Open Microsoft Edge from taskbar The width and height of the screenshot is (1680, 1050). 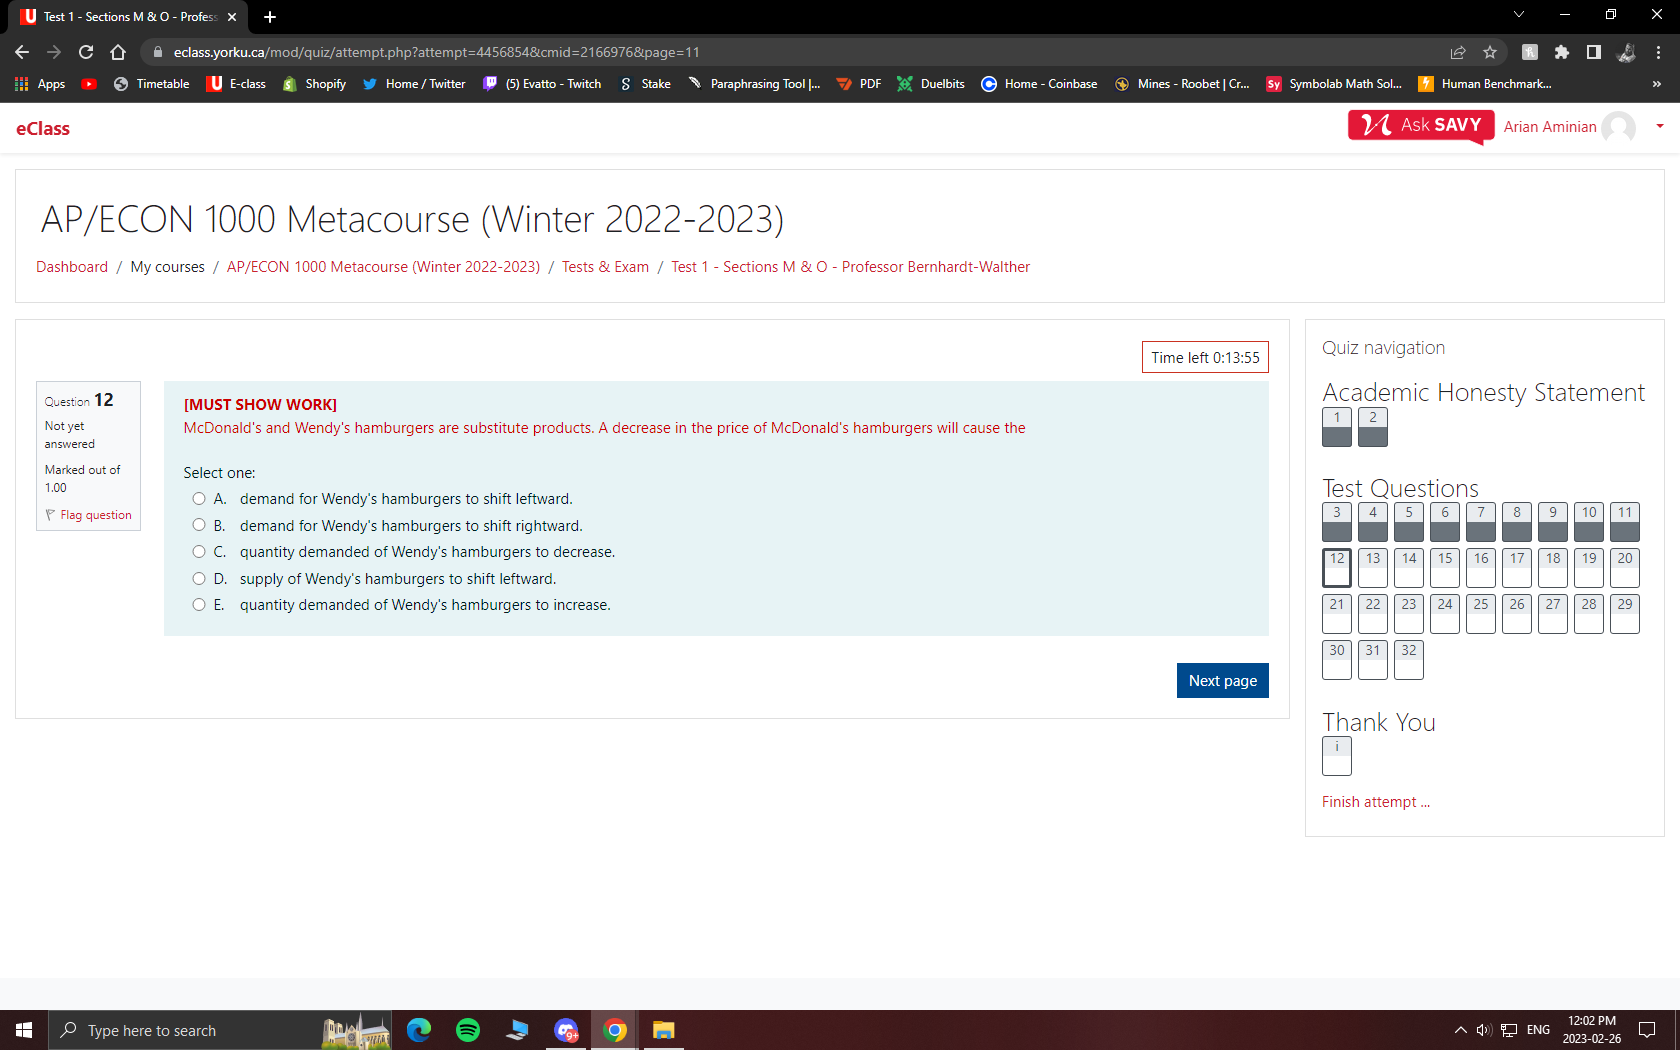pyautogui.click(x=419, y=1030)
